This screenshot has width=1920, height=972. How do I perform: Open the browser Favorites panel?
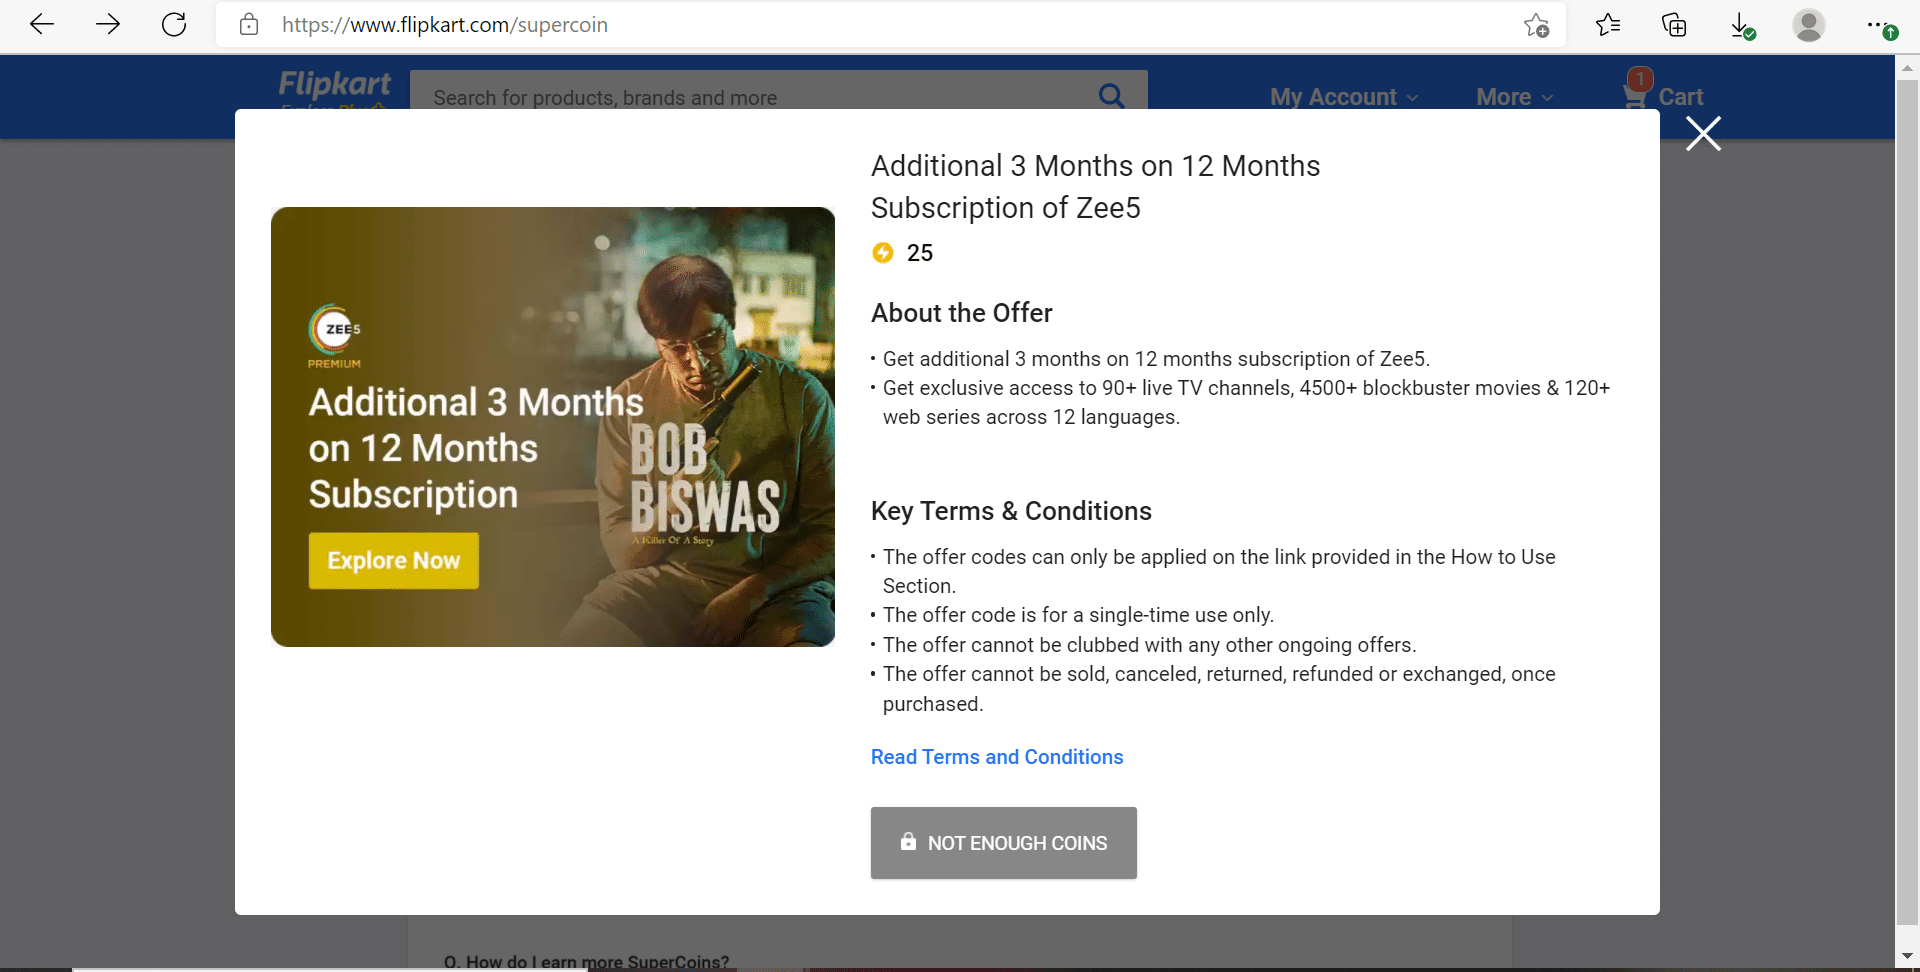coord(1608,25)
